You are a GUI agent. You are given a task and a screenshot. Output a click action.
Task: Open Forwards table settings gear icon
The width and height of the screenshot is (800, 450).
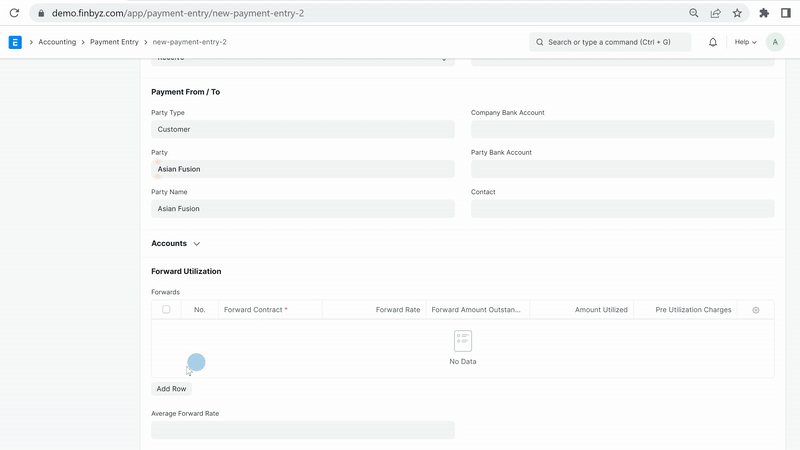[x=755, y=310]
